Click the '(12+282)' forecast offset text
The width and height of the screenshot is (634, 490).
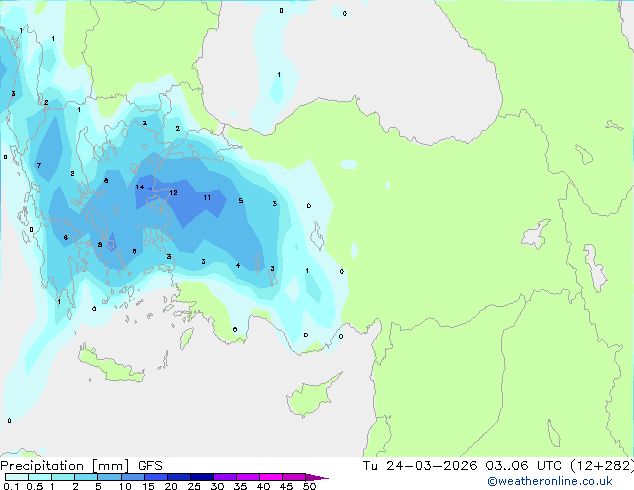[x=602, y=466]
